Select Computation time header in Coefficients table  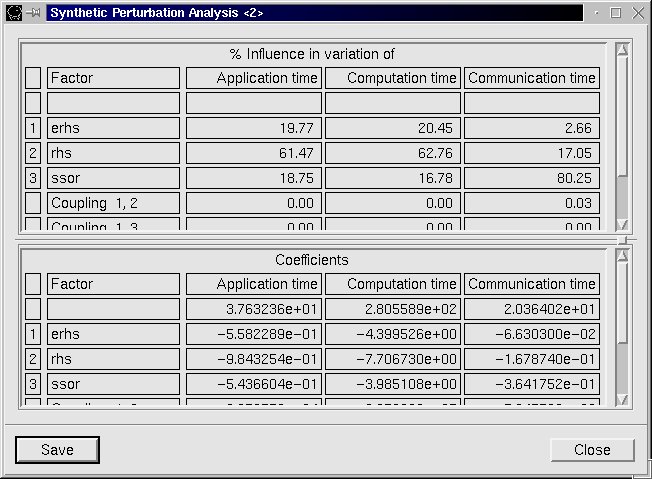click(x=393, y=284)
